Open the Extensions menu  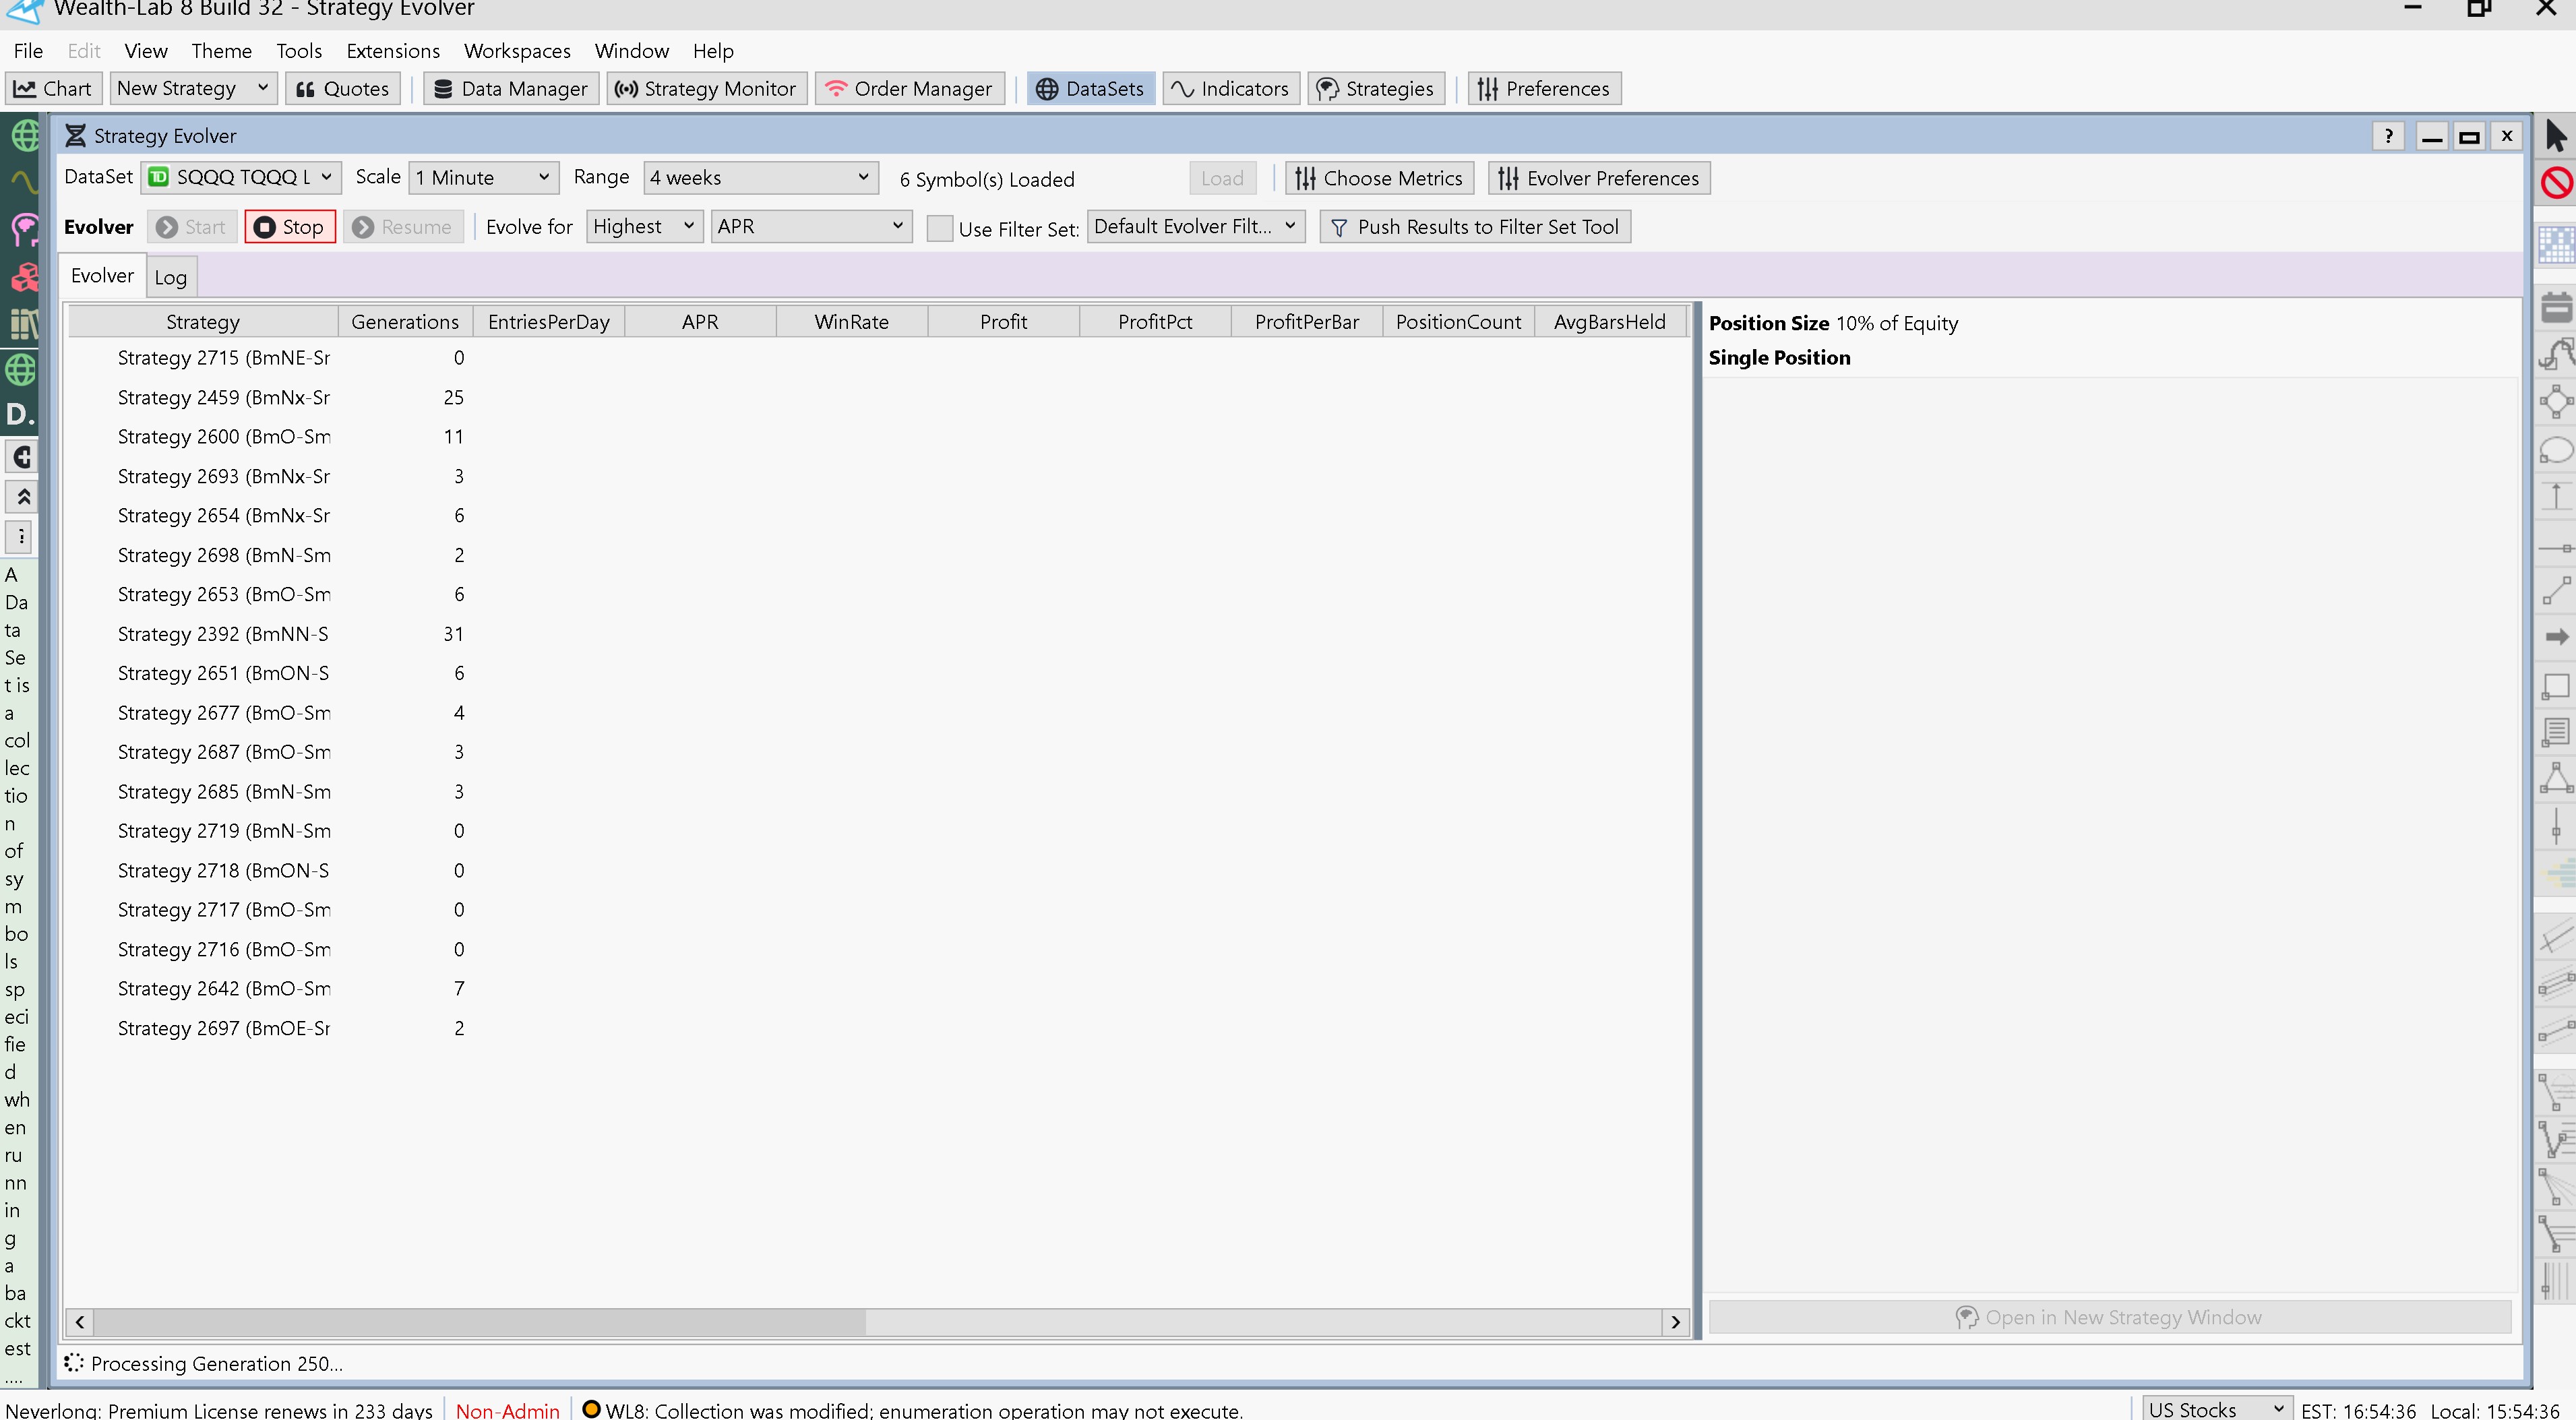click(393, 51)
